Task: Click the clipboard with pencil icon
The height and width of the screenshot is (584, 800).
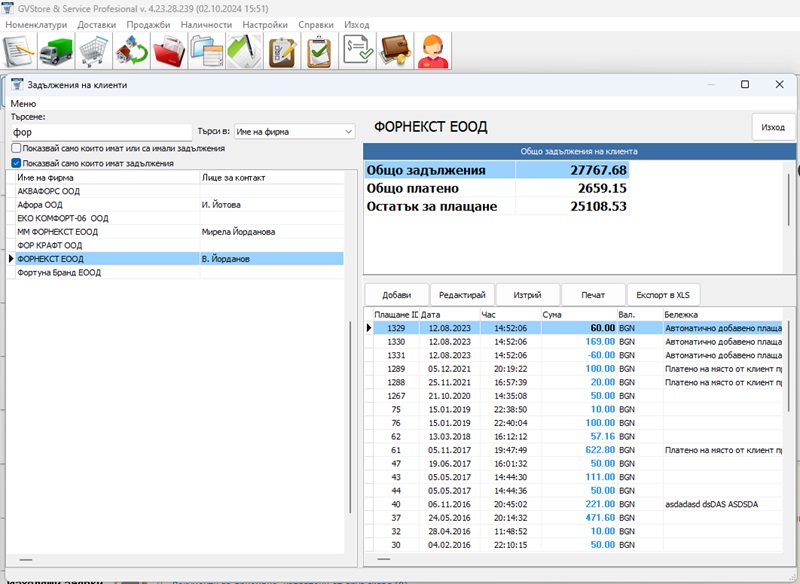Action: 282,51
